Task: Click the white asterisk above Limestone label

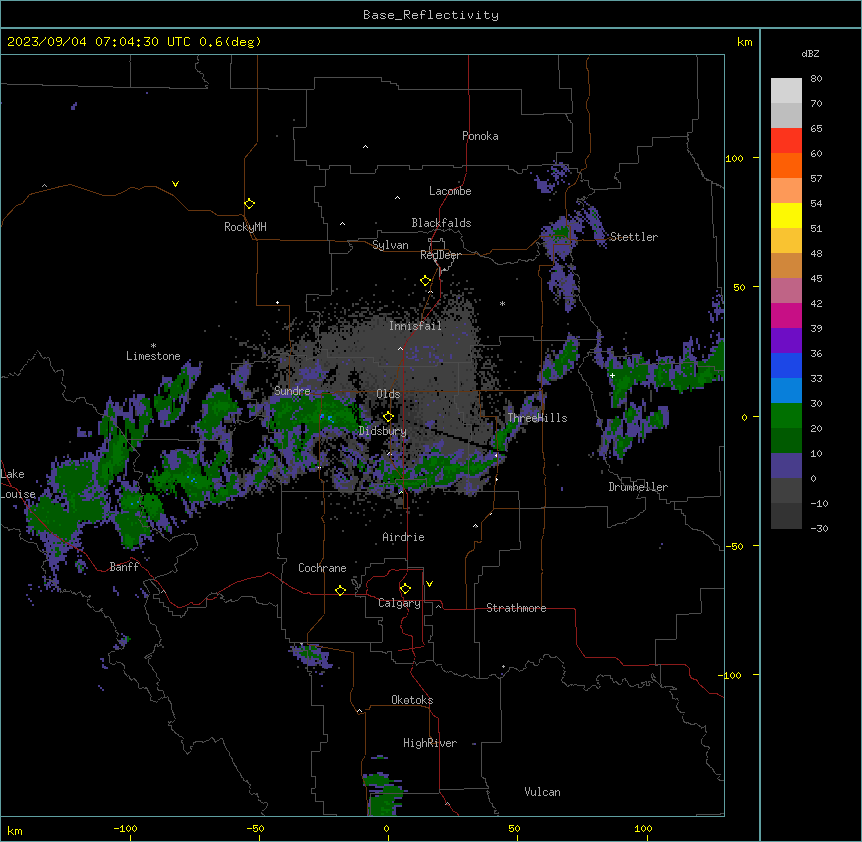Action: (x=153, y=346)
